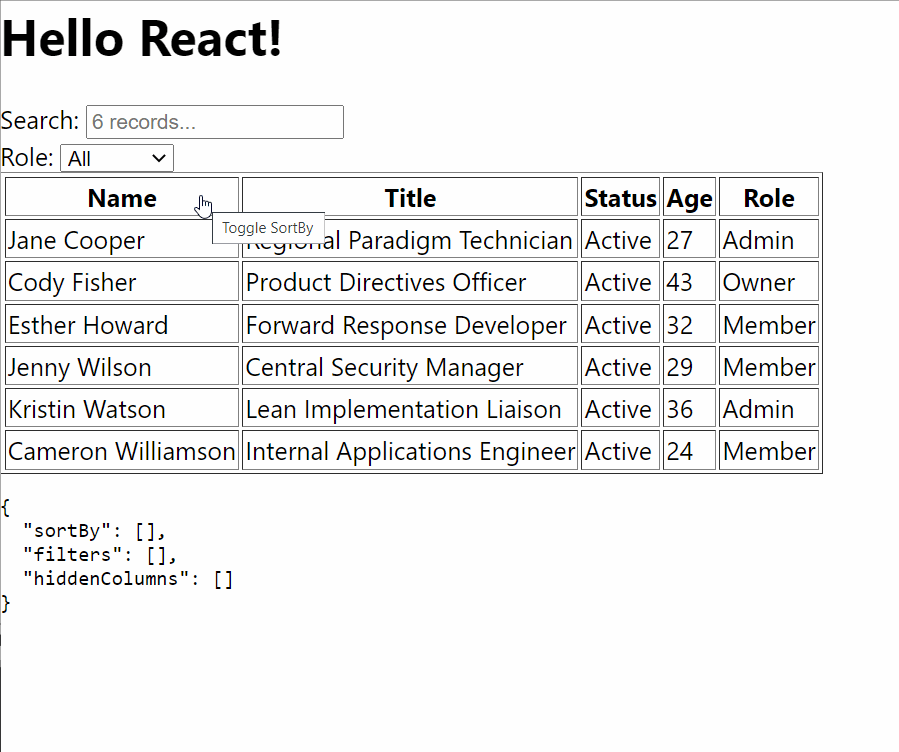Sort the table by Title column

click(410, 197)
